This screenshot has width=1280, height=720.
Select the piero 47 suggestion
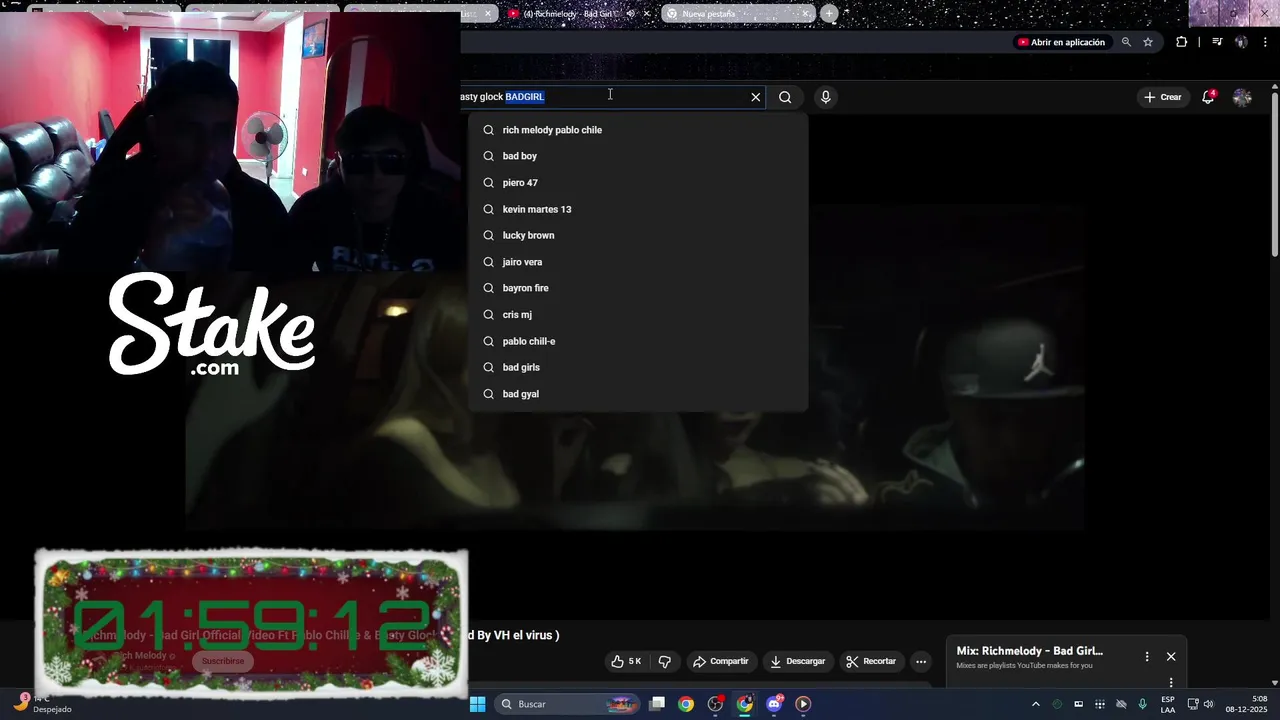coord(638,183)
